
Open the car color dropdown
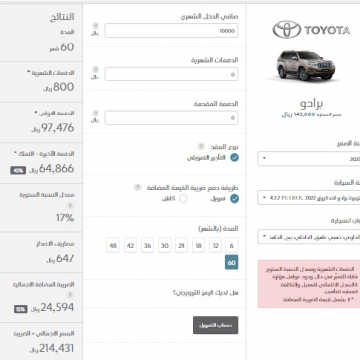[x=309, y=237]
